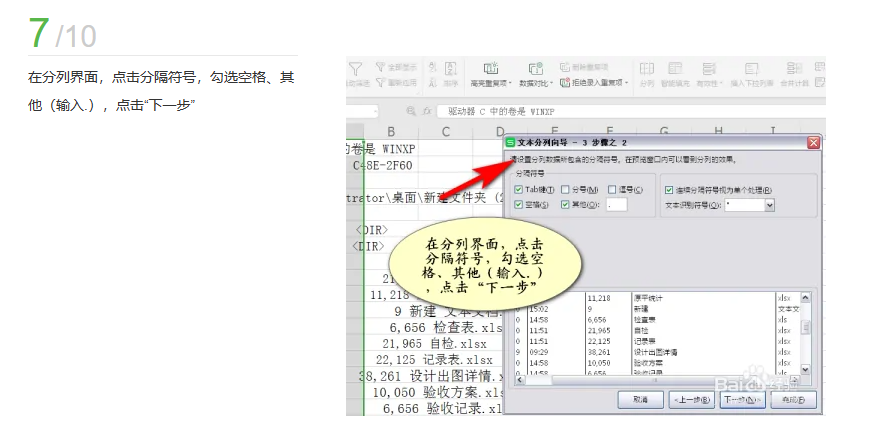Click the 合并计算 (consolidate) icon

click(x=794, y=68)
